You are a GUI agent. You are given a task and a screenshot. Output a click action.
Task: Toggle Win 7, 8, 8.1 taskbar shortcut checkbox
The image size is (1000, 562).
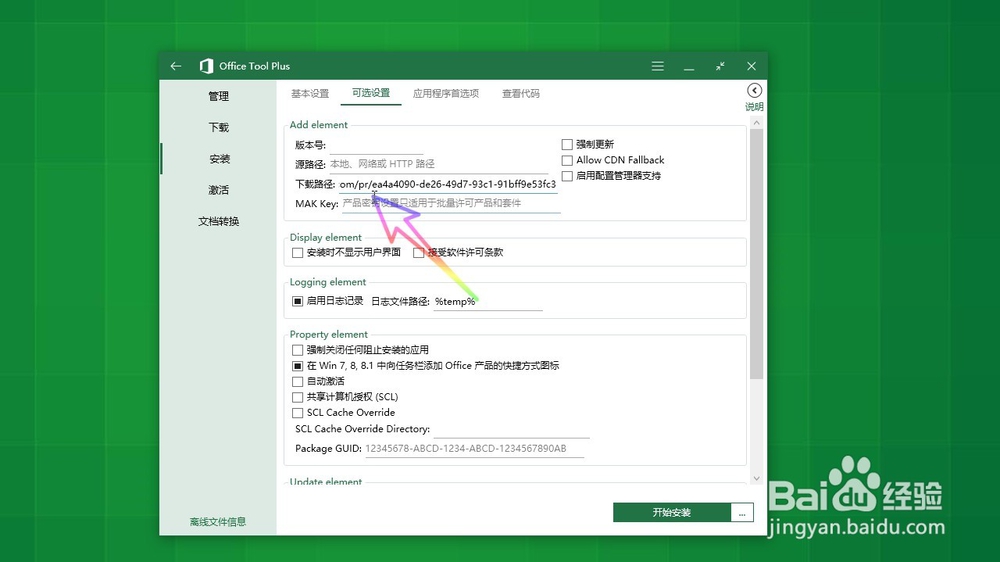pyautogui.click(x=297, y=366)
